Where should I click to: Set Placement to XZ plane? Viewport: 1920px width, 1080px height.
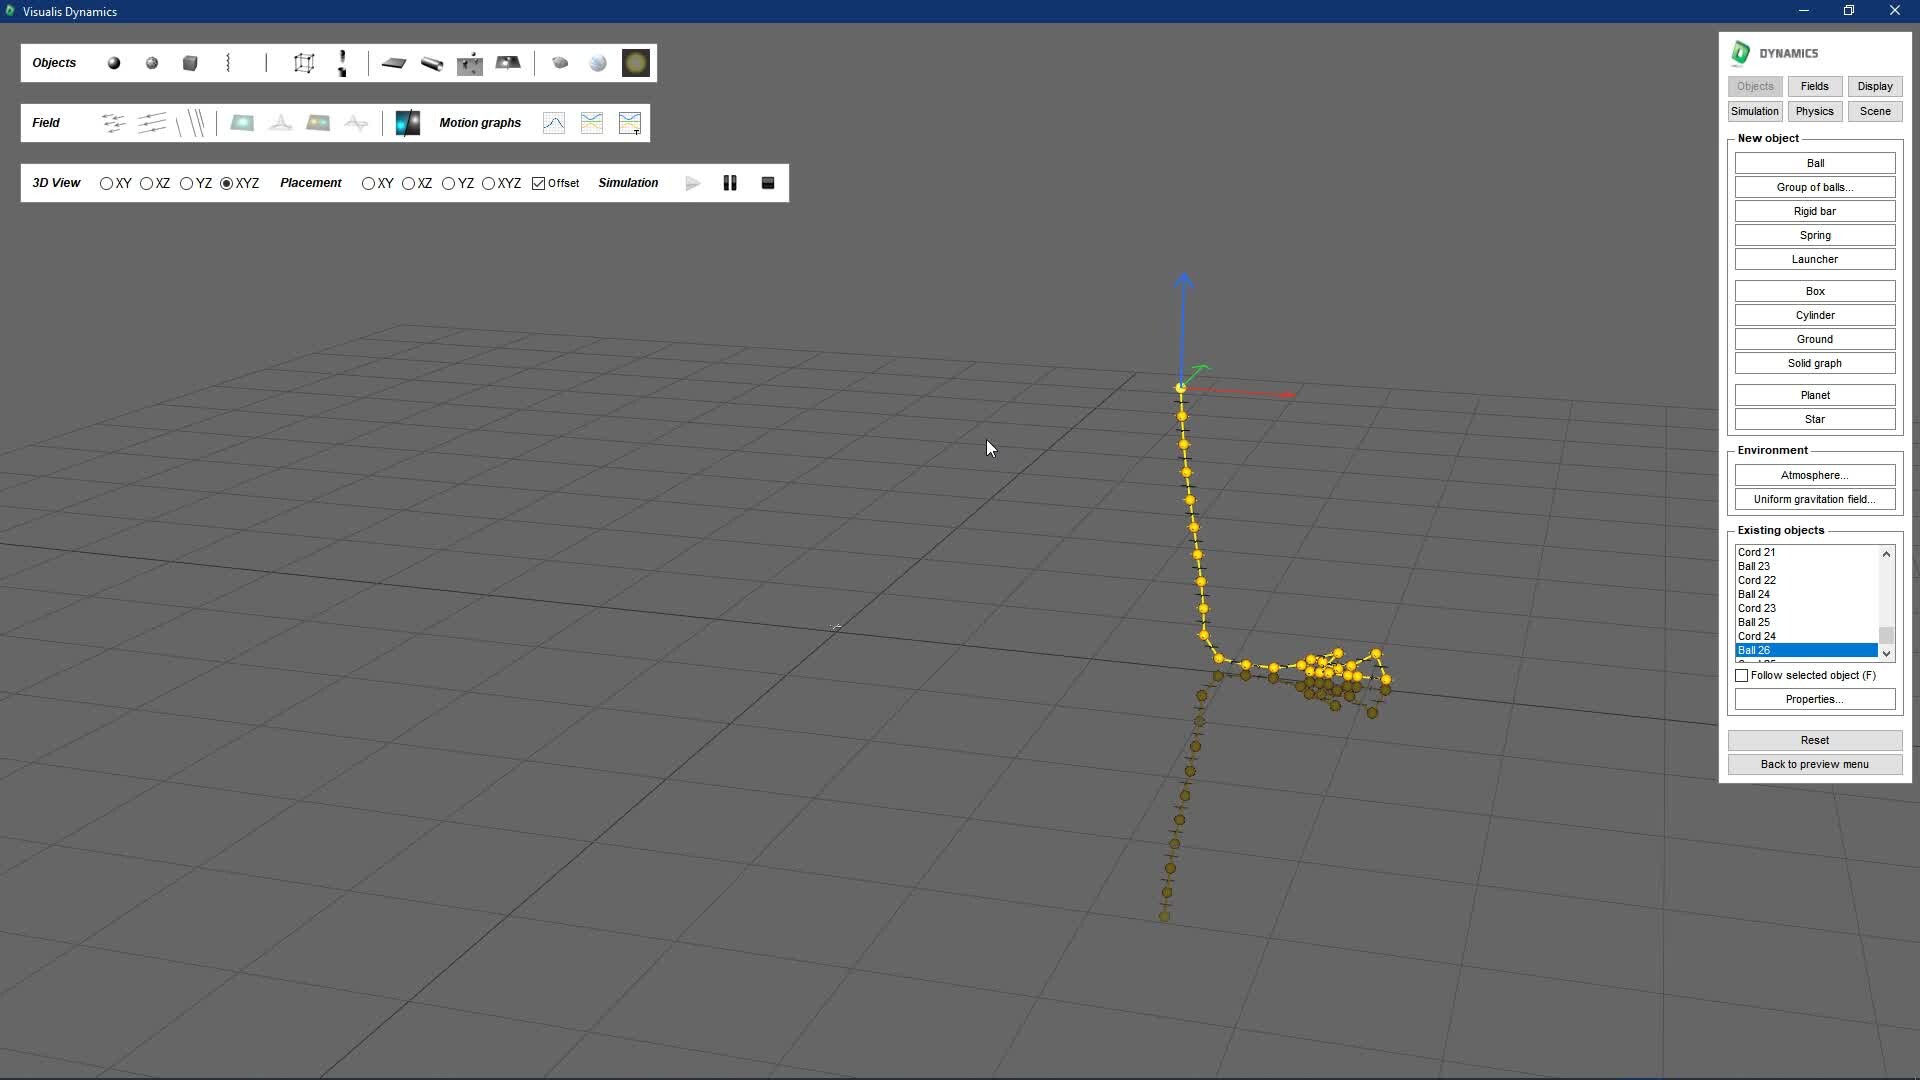coord(409,184)
